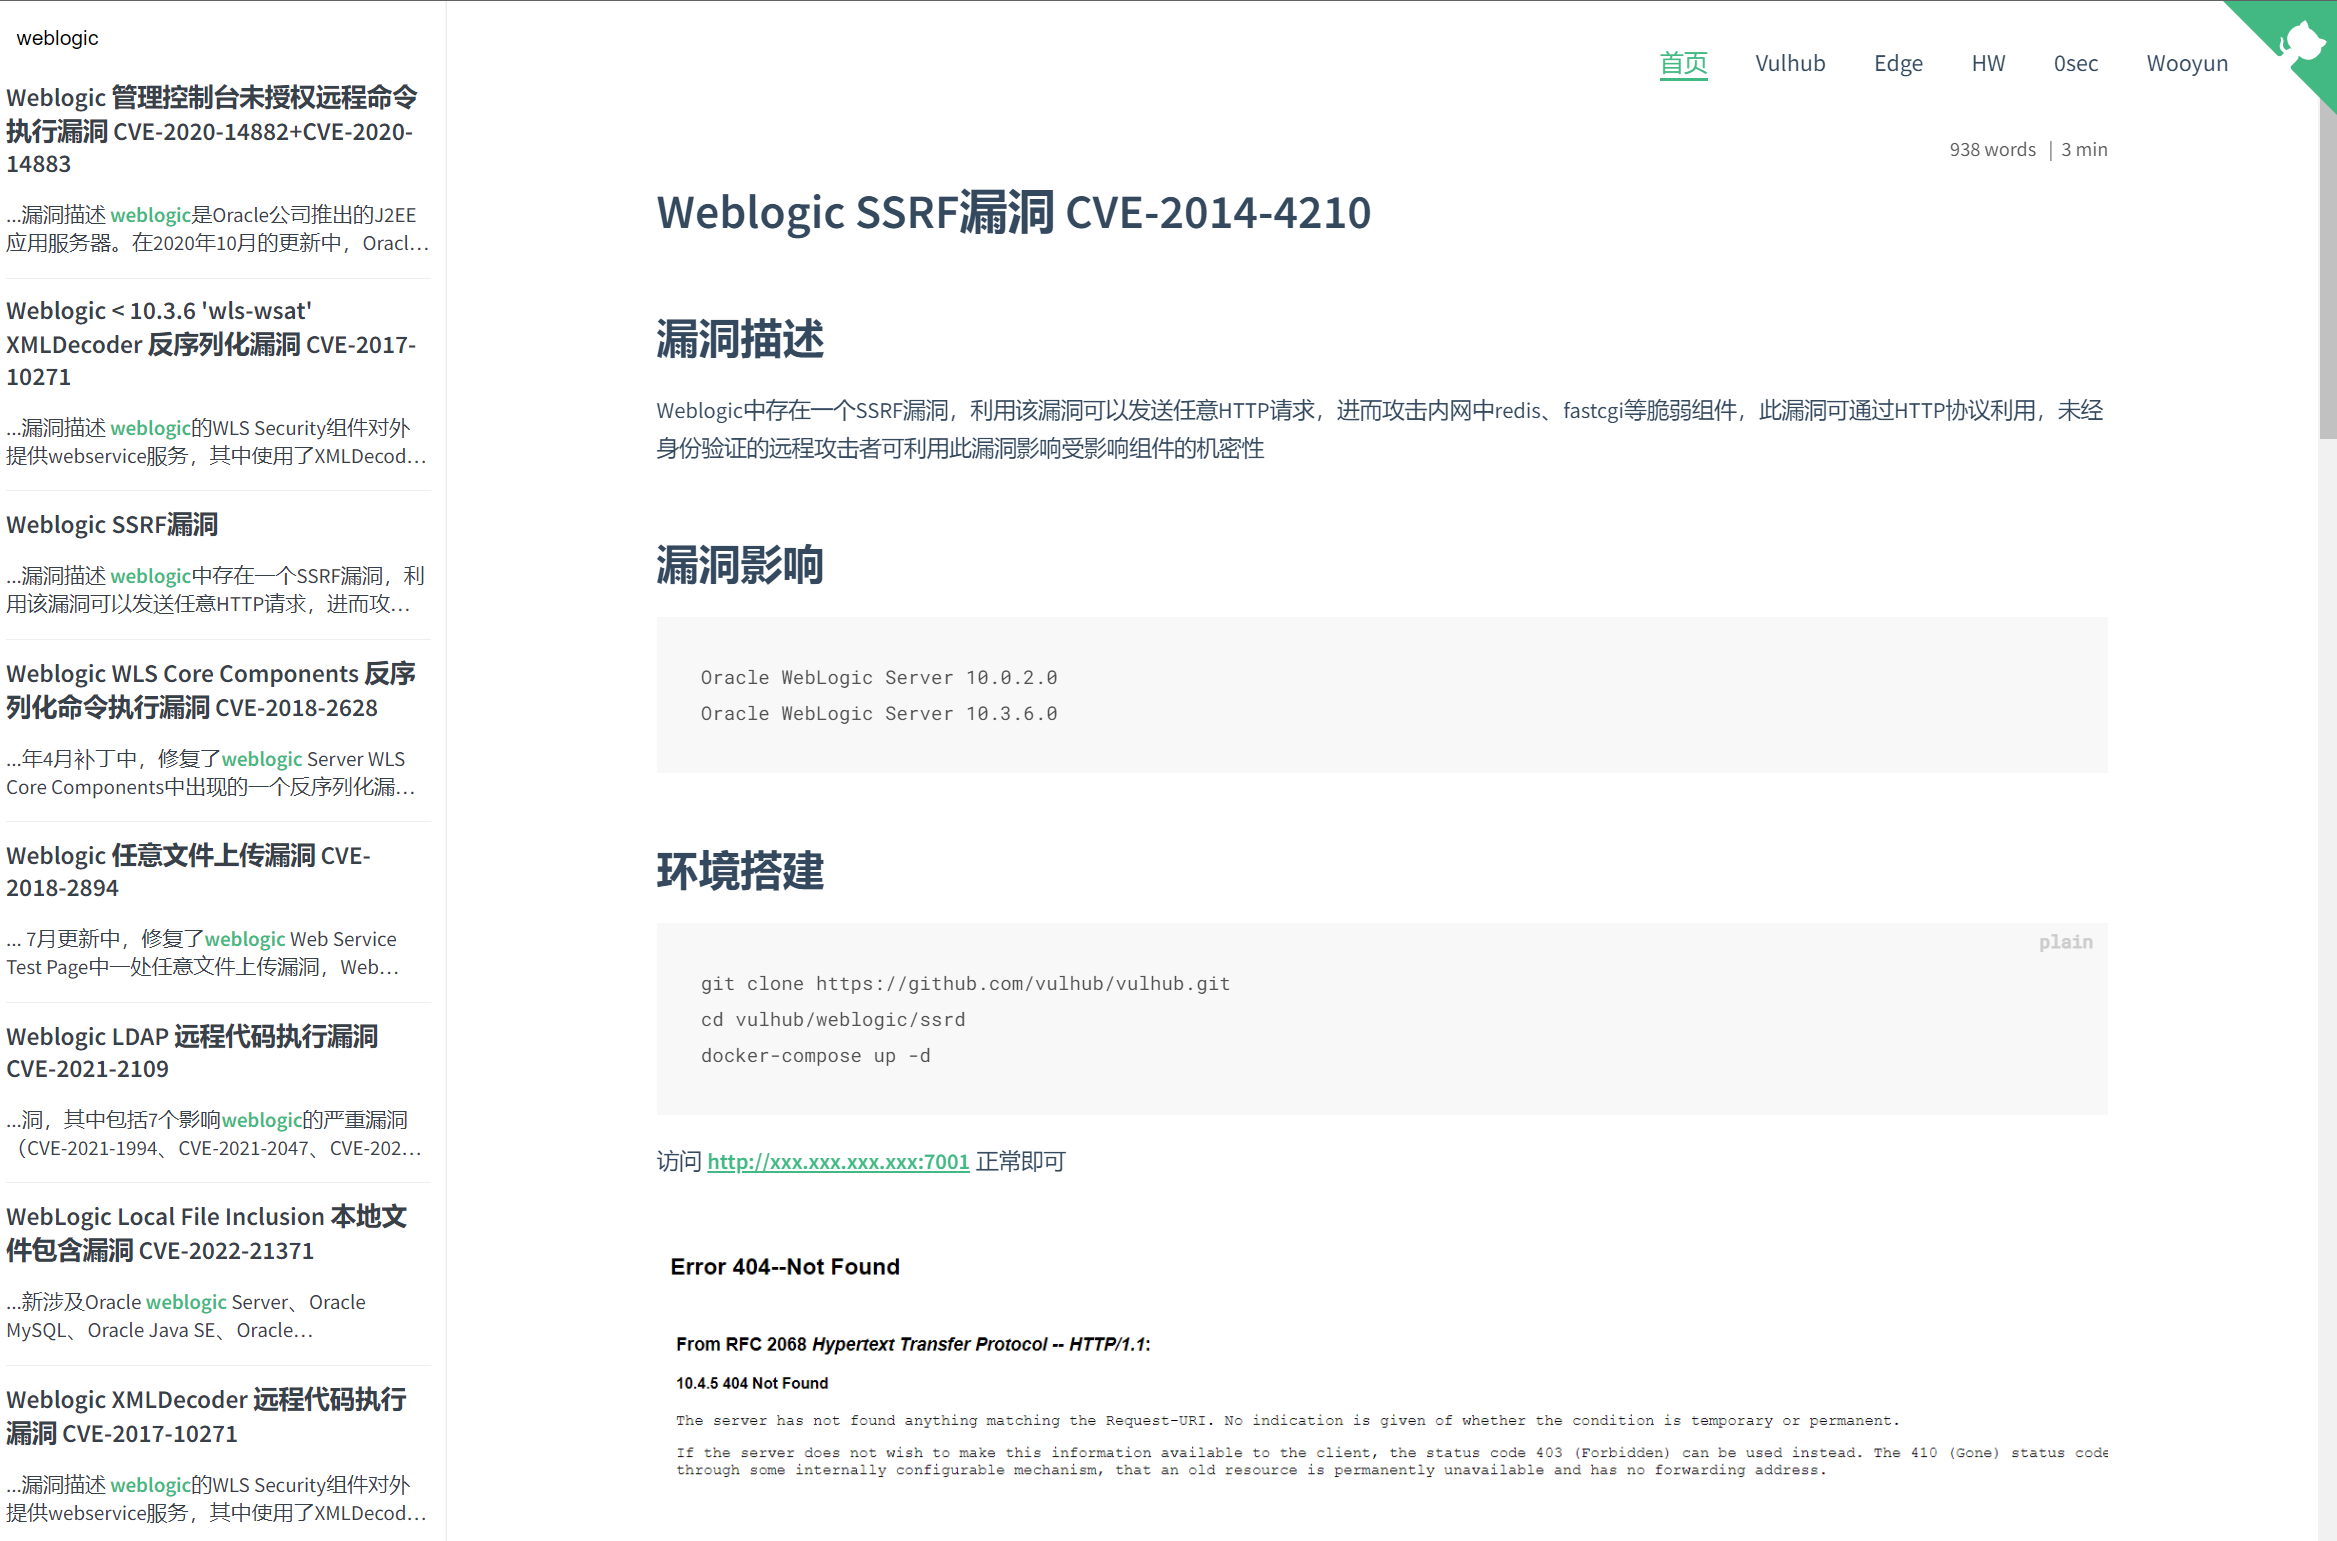Open the Local File Inclusion CVE-2022-21371 result
Screen dimensions: 2337x1541
tap(206, 1232)
